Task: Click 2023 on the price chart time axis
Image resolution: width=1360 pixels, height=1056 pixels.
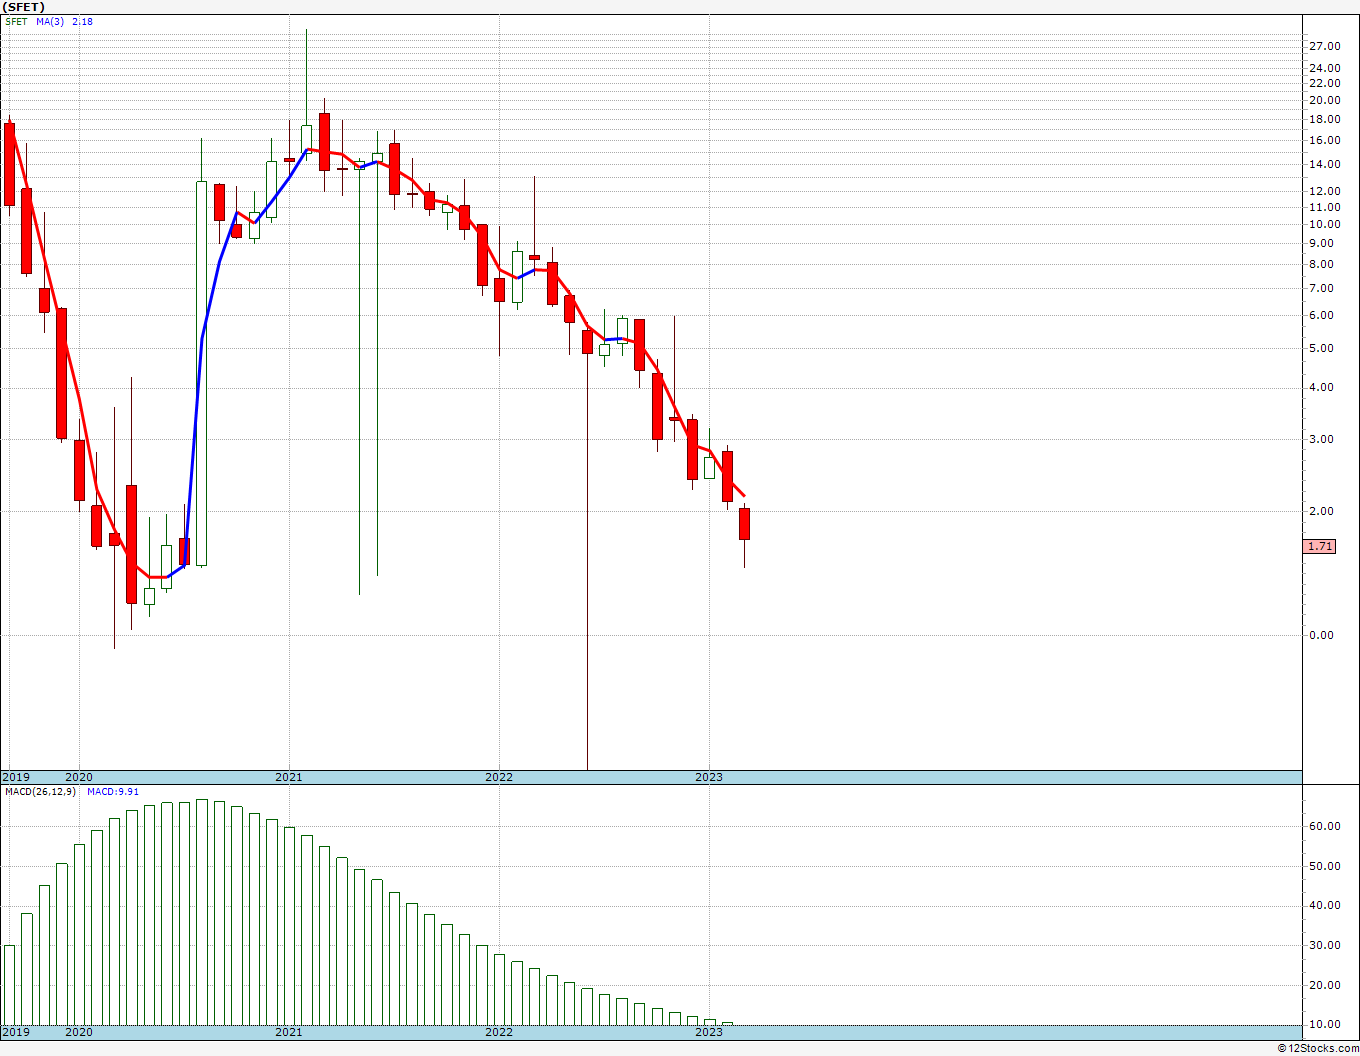Action: pos(708,777)
